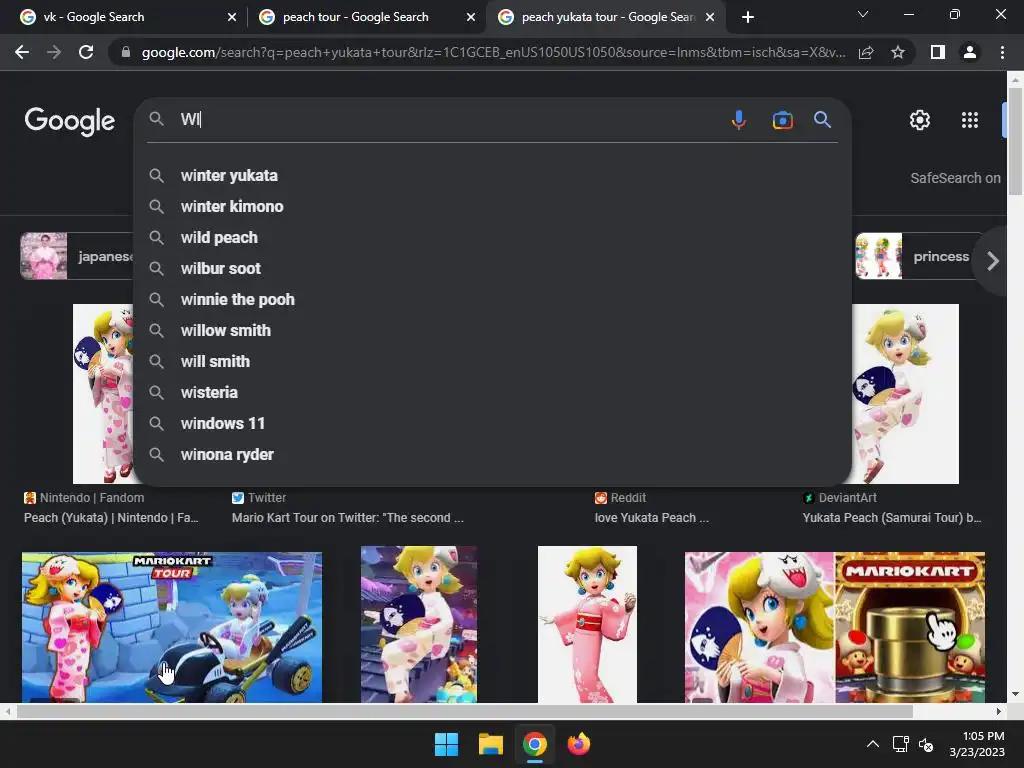Go back to the previous page
This screenshot has height=768, width=1024.
(22, 52)
